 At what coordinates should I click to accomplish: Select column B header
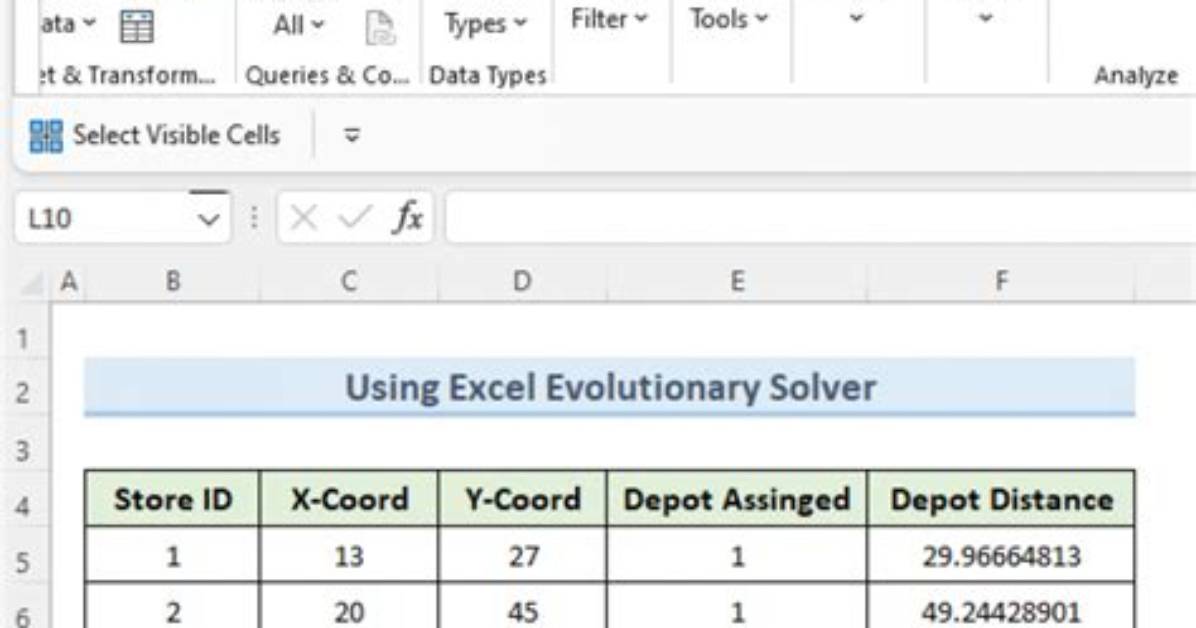click(x=173, y=282)
